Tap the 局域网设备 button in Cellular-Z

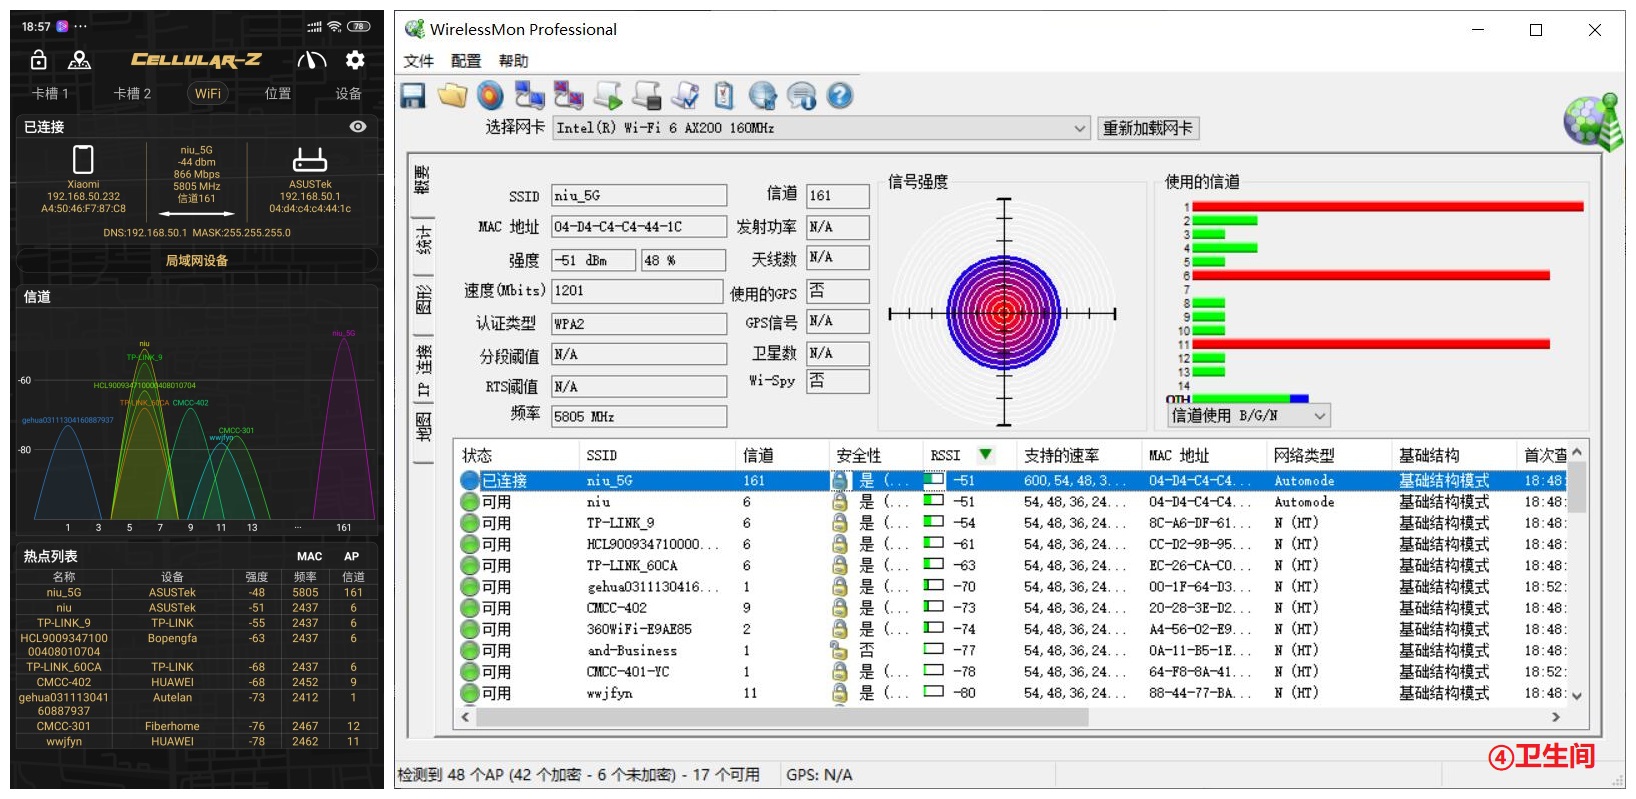click(x=197, y=260)
